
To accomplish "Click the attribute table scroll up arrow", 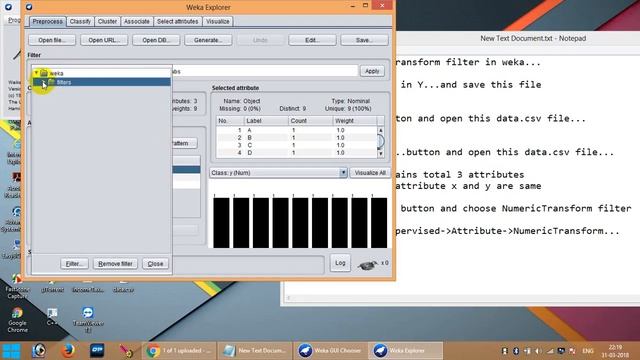I will coord(380,130).
